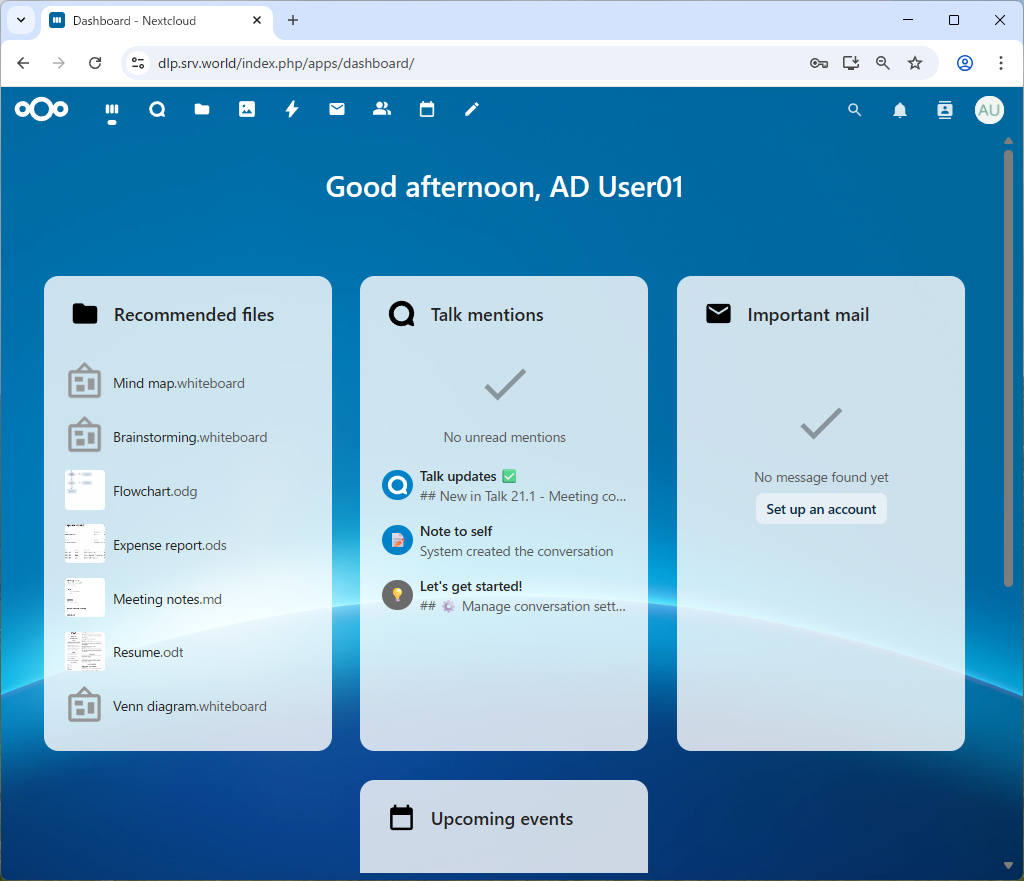
Task: Show notifications with the bell icon
Action: pos(900,110)
